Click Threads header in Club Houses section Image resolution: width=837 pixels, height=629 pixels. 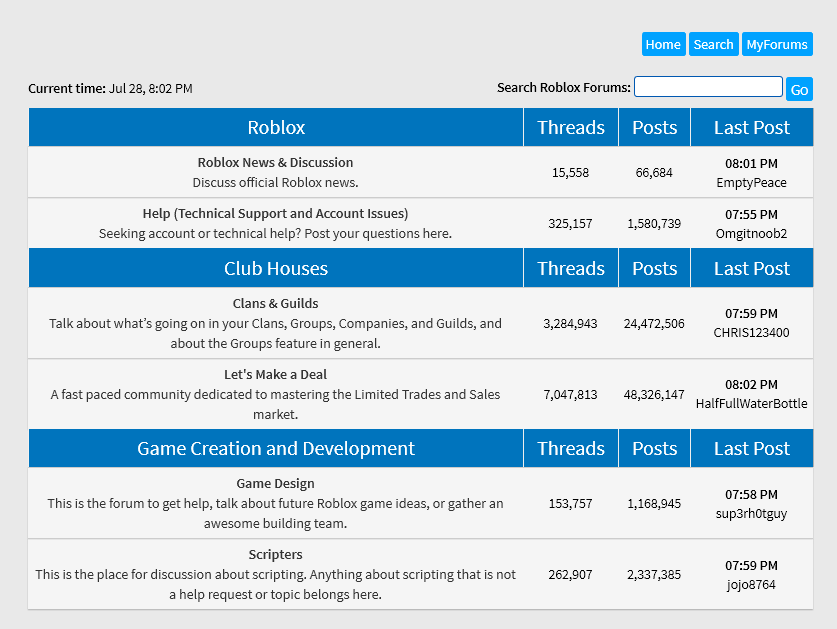[571, 269]
